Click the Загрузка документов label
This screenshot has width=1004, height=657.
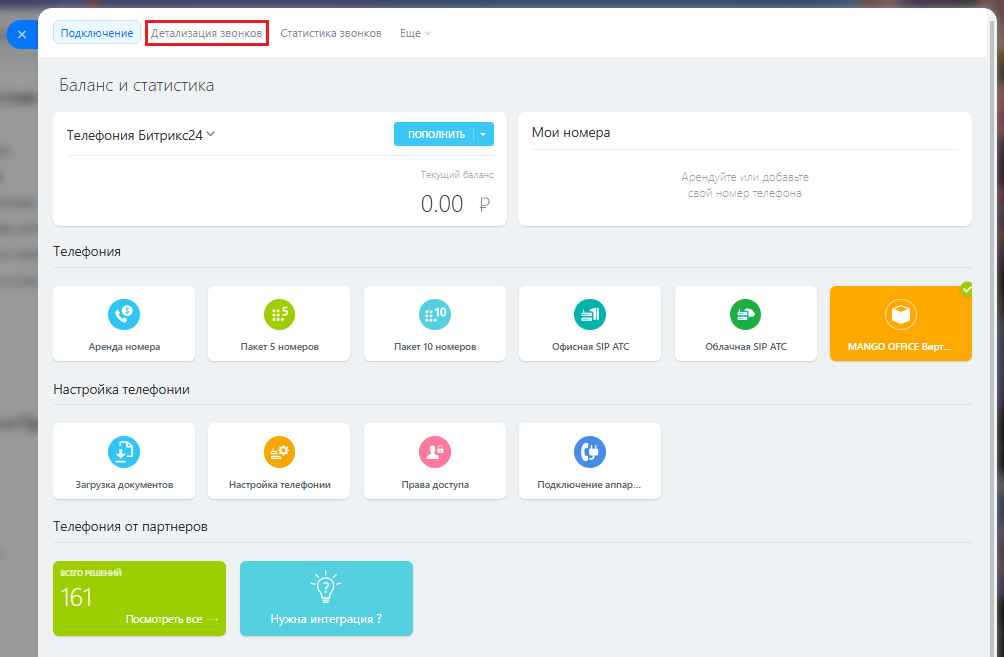pyautogui.click(x=124, y=485)
